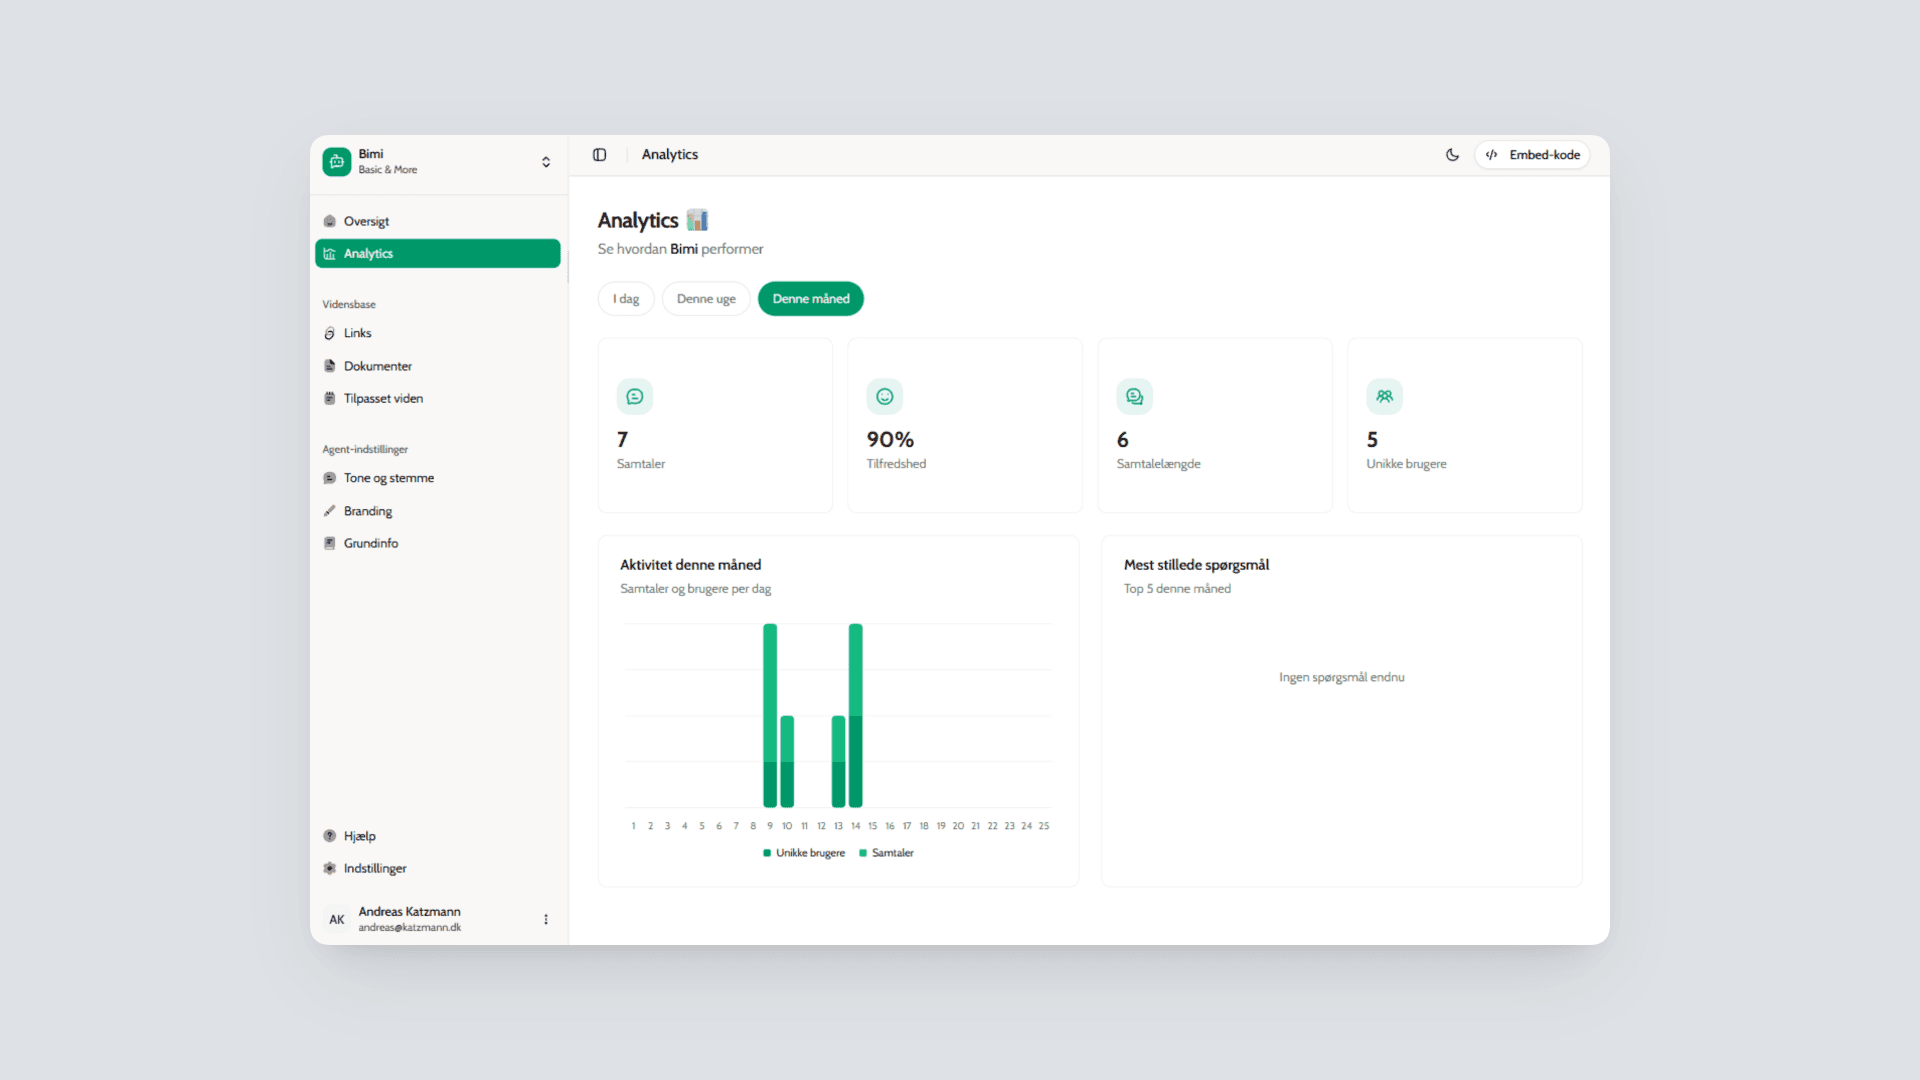Click the Tilfredshed 90% stat card
1920x1080 pixels.
(x=964, y=425)
